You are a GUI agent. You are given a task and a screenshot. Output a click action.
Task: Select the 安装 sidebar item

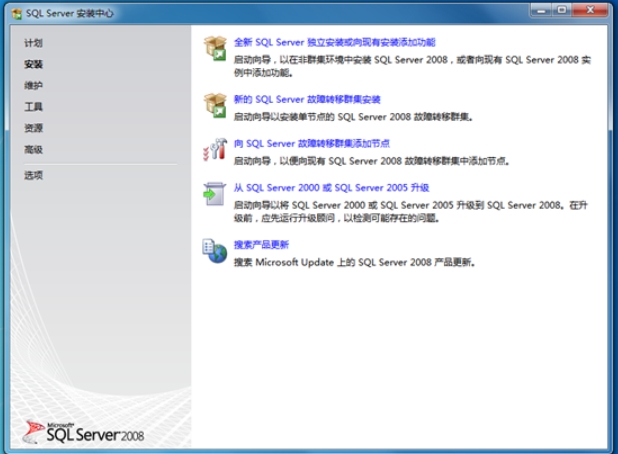tap(33, 64)
